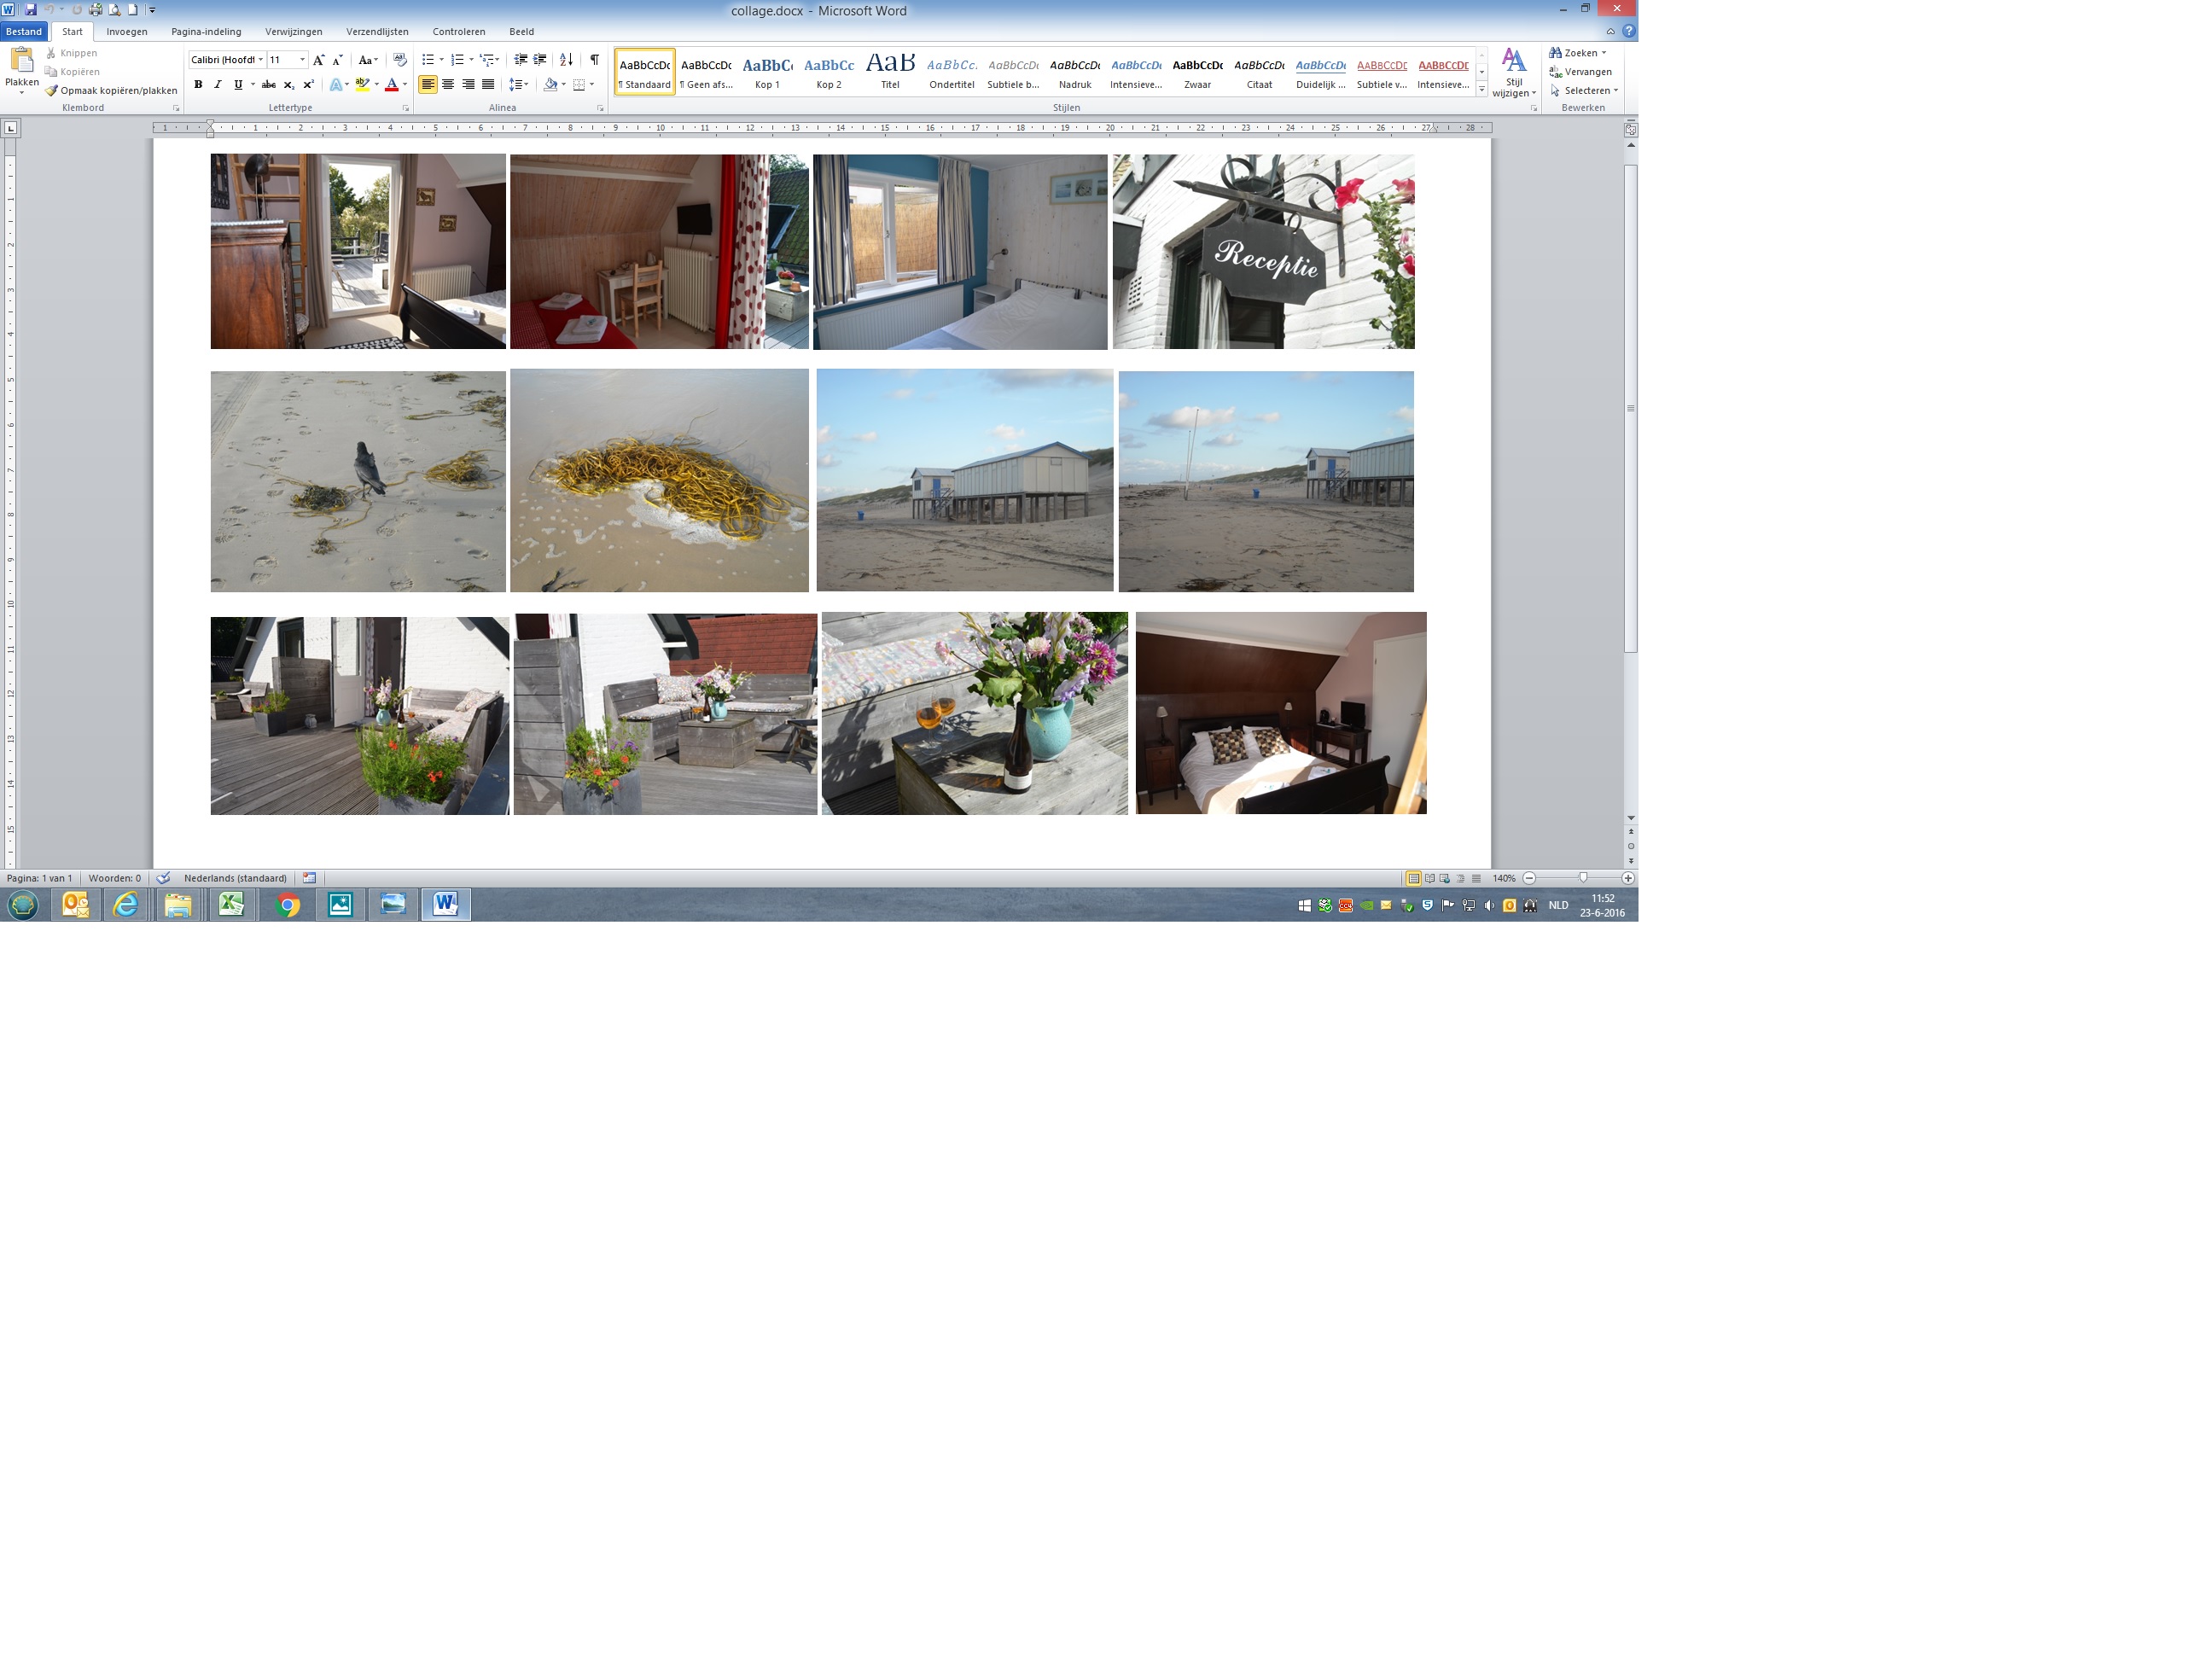Toggle show paragraph marks (¶)
The height and width of the screenshot is (1659, 2212).
pyautogui.click(x=594, y=60)
